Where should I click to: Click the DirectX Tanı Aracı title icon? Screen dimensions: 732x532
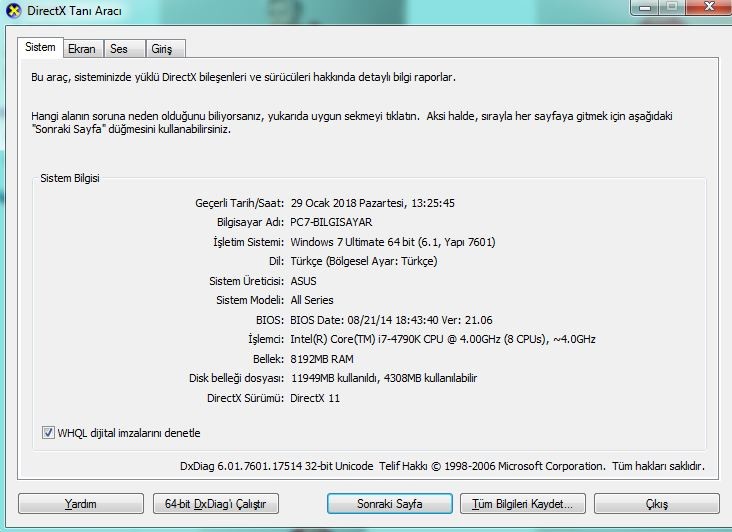click(x=14, y=11)
